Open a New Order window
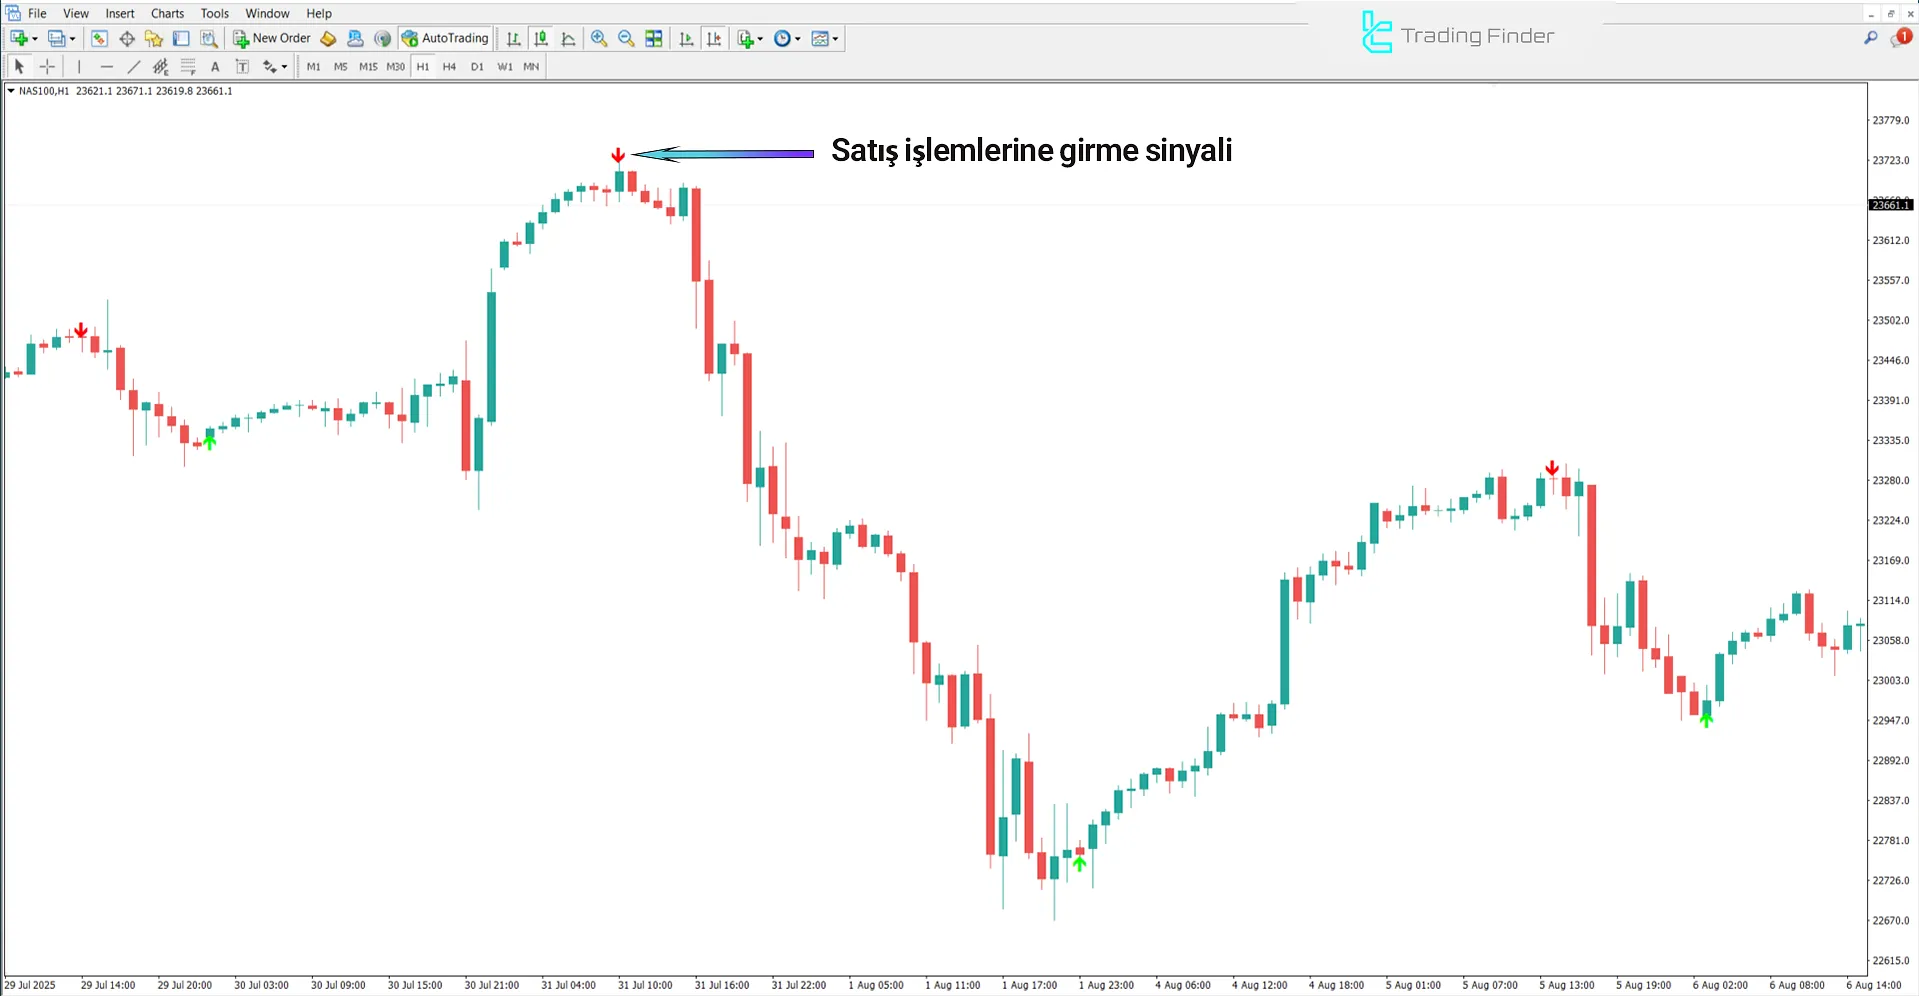The width and height of the screenshot is (1919, 996). 272,38
